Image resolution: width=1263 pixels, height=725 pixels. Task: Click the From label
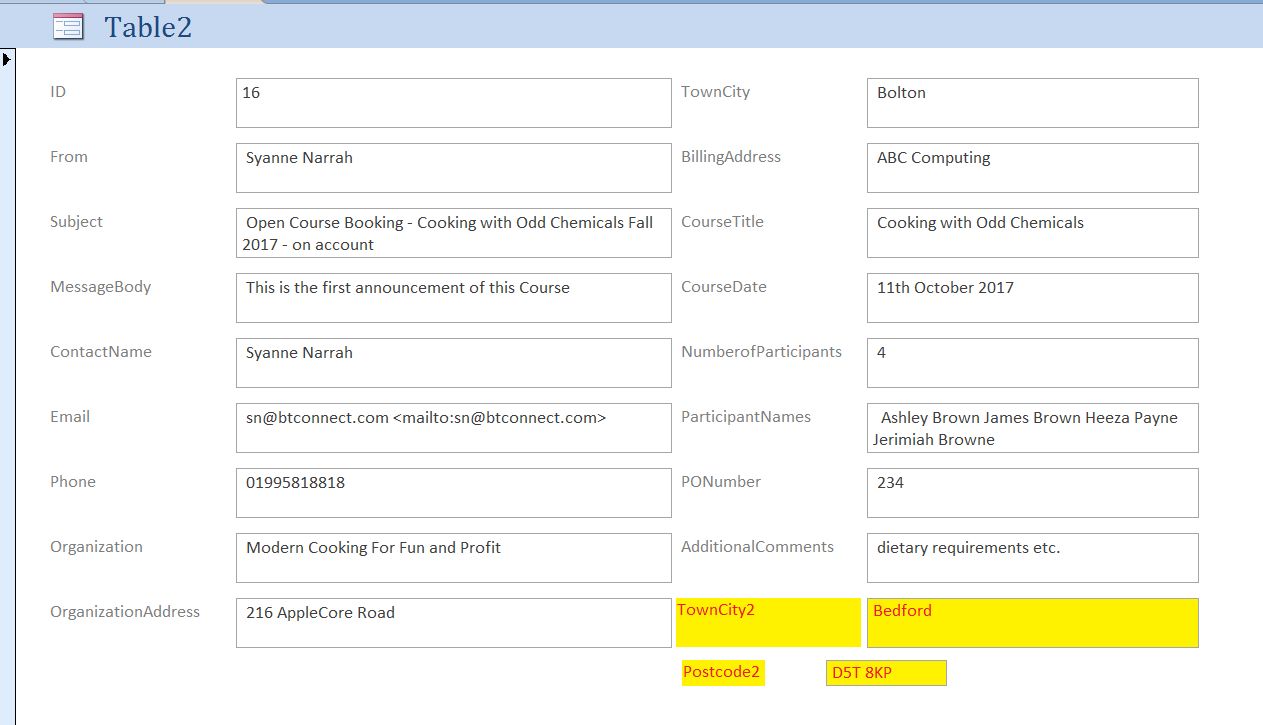pos(69,157)
